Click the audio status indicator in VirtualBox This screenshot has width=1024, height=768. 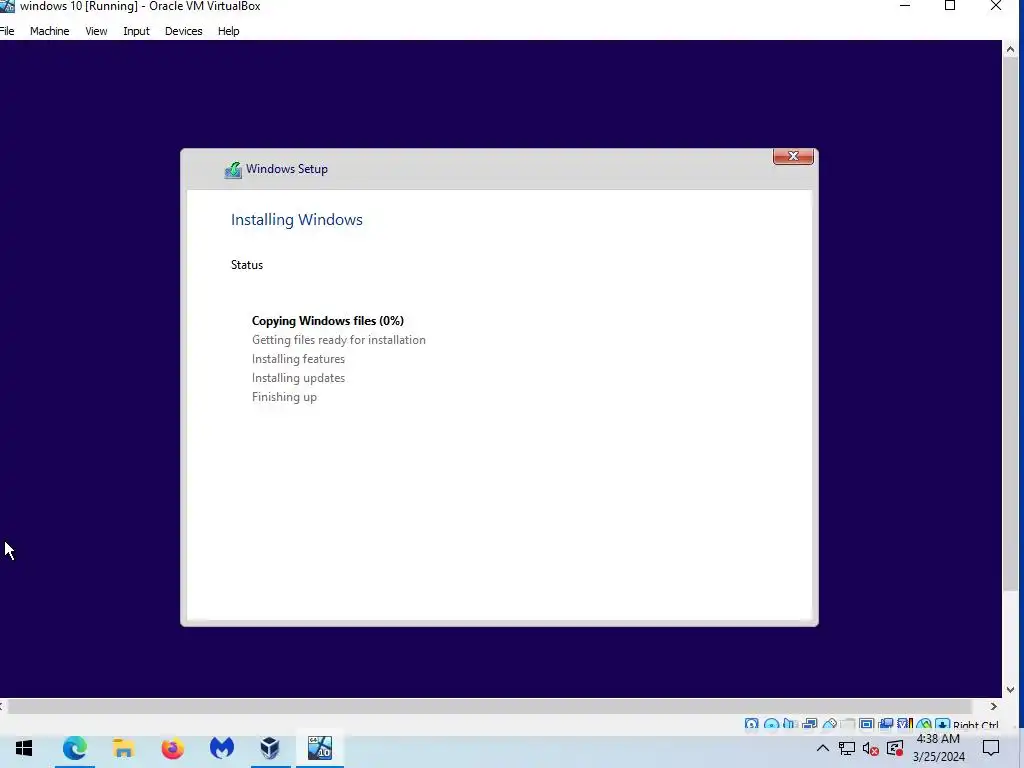click(790, 724)
